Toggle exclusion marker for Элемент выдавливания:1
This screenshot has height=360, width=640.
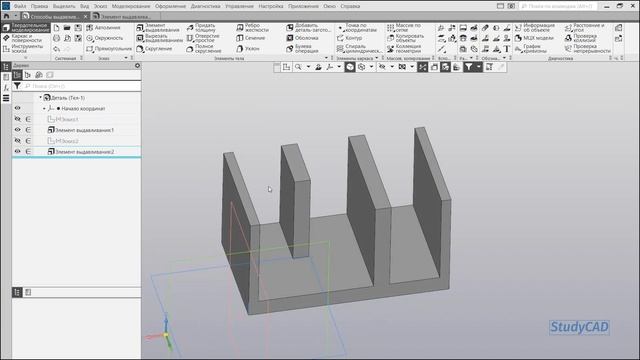(x=28, y=130)
